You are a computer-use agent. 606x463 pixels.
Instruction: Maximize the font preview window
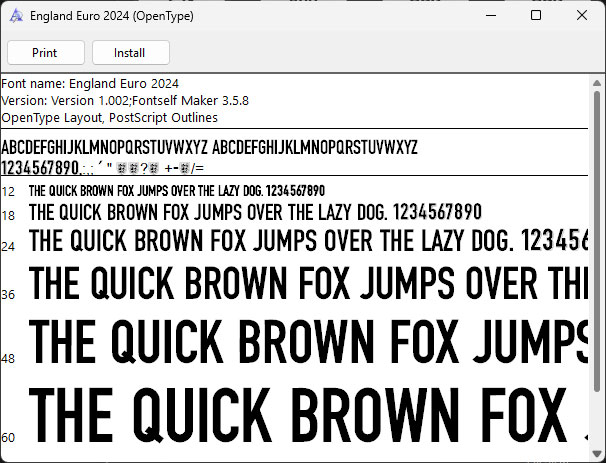click(536, 16)
